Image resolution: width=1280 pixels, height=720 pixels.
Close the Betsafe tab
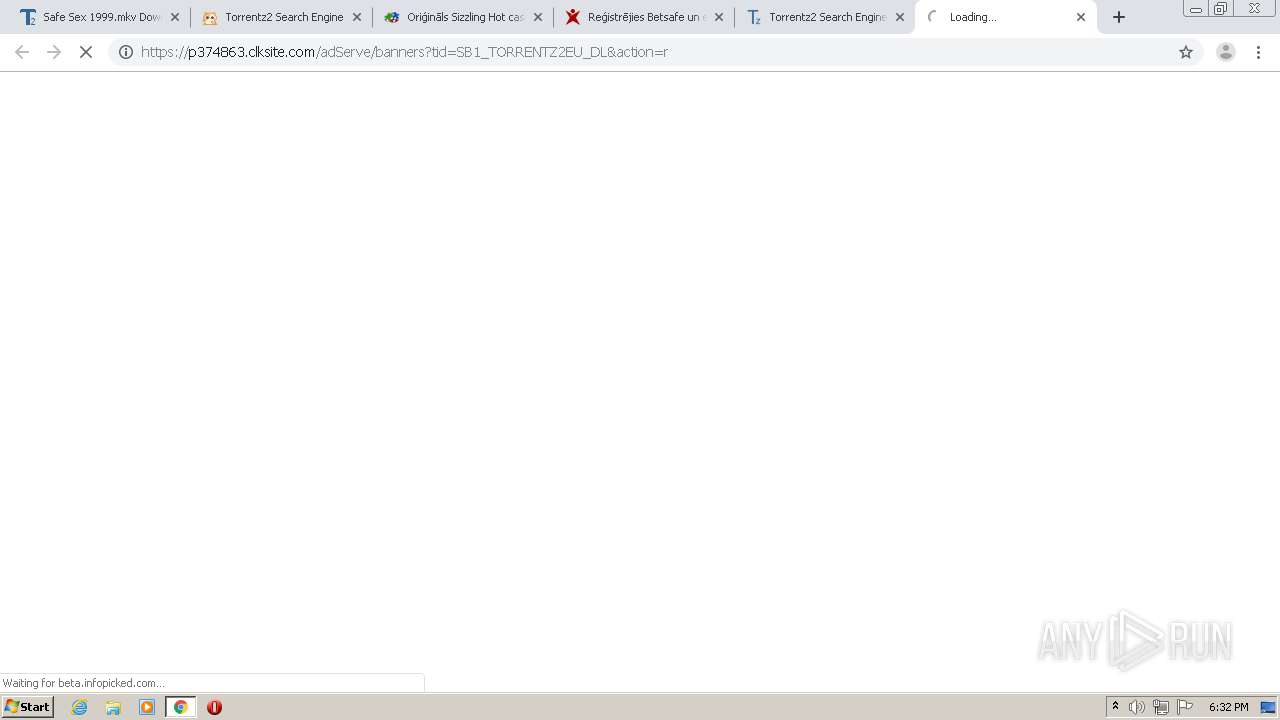[x=719, y=17]
